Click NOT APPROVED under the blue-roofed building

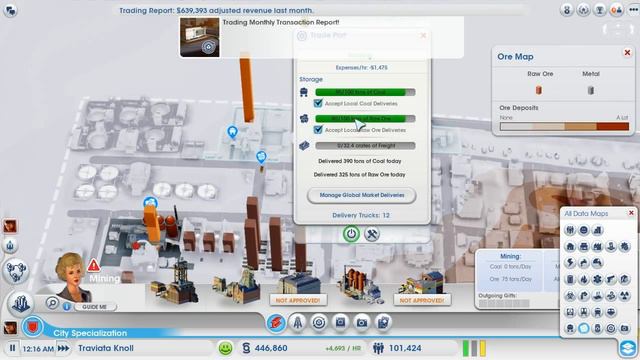point(298,300)
